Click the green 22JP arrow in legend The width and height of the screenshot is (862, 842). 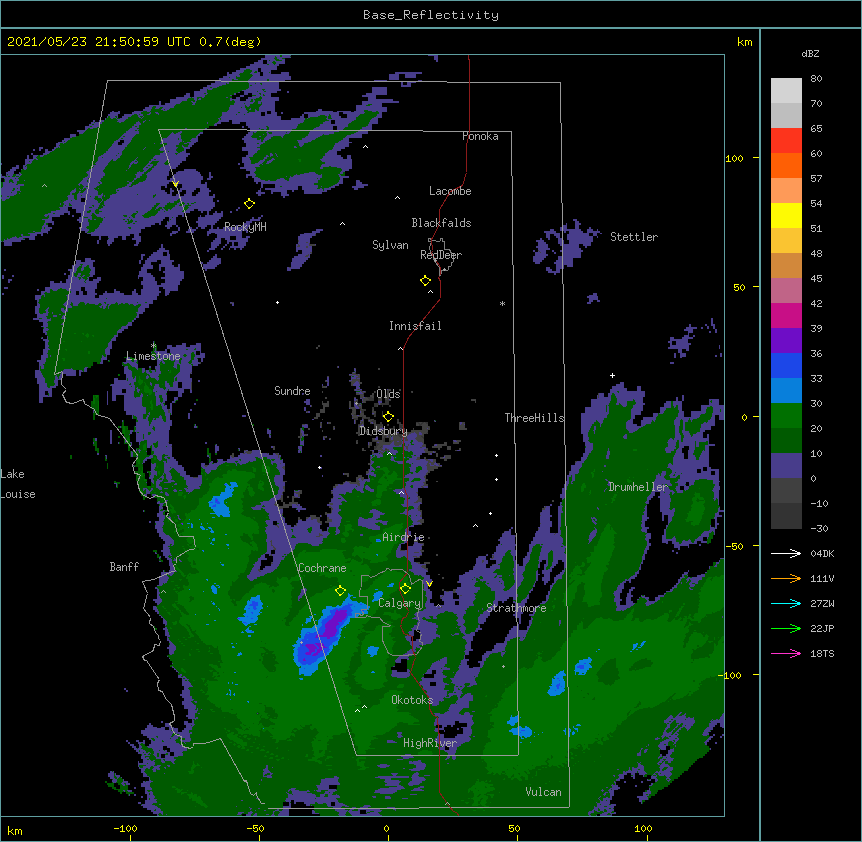point(786,628)
